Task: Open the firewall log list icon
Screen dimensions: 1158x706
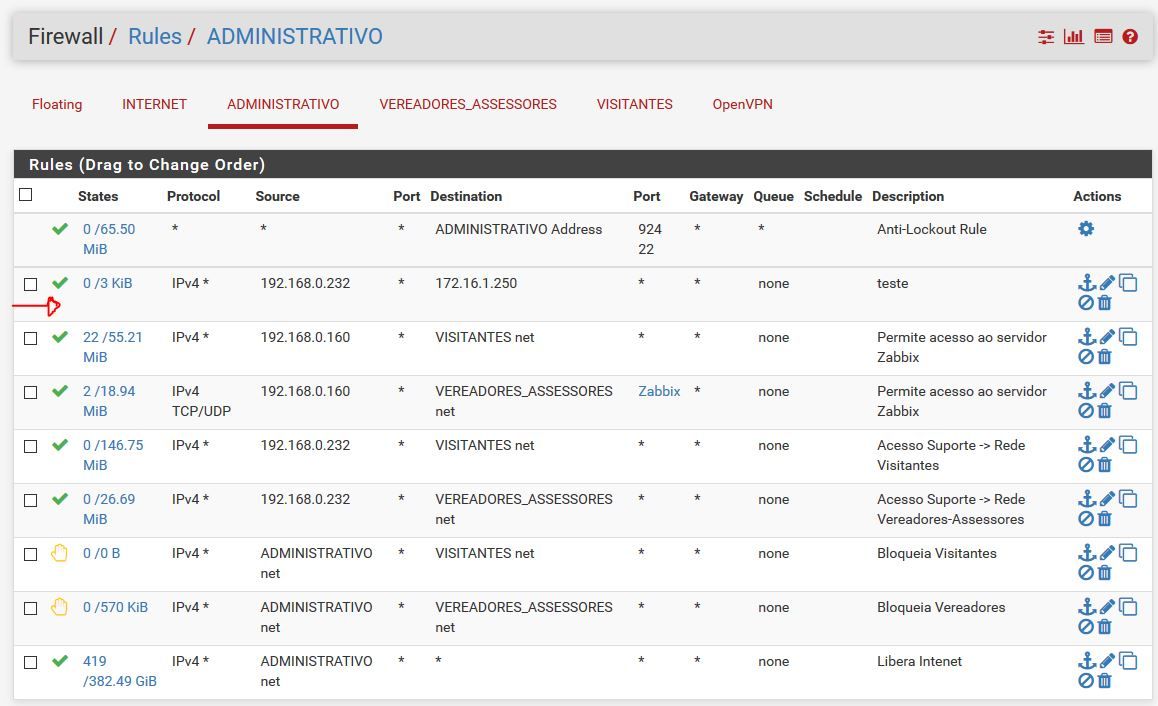Action: pyautogui.click(x=1103, y=37)
